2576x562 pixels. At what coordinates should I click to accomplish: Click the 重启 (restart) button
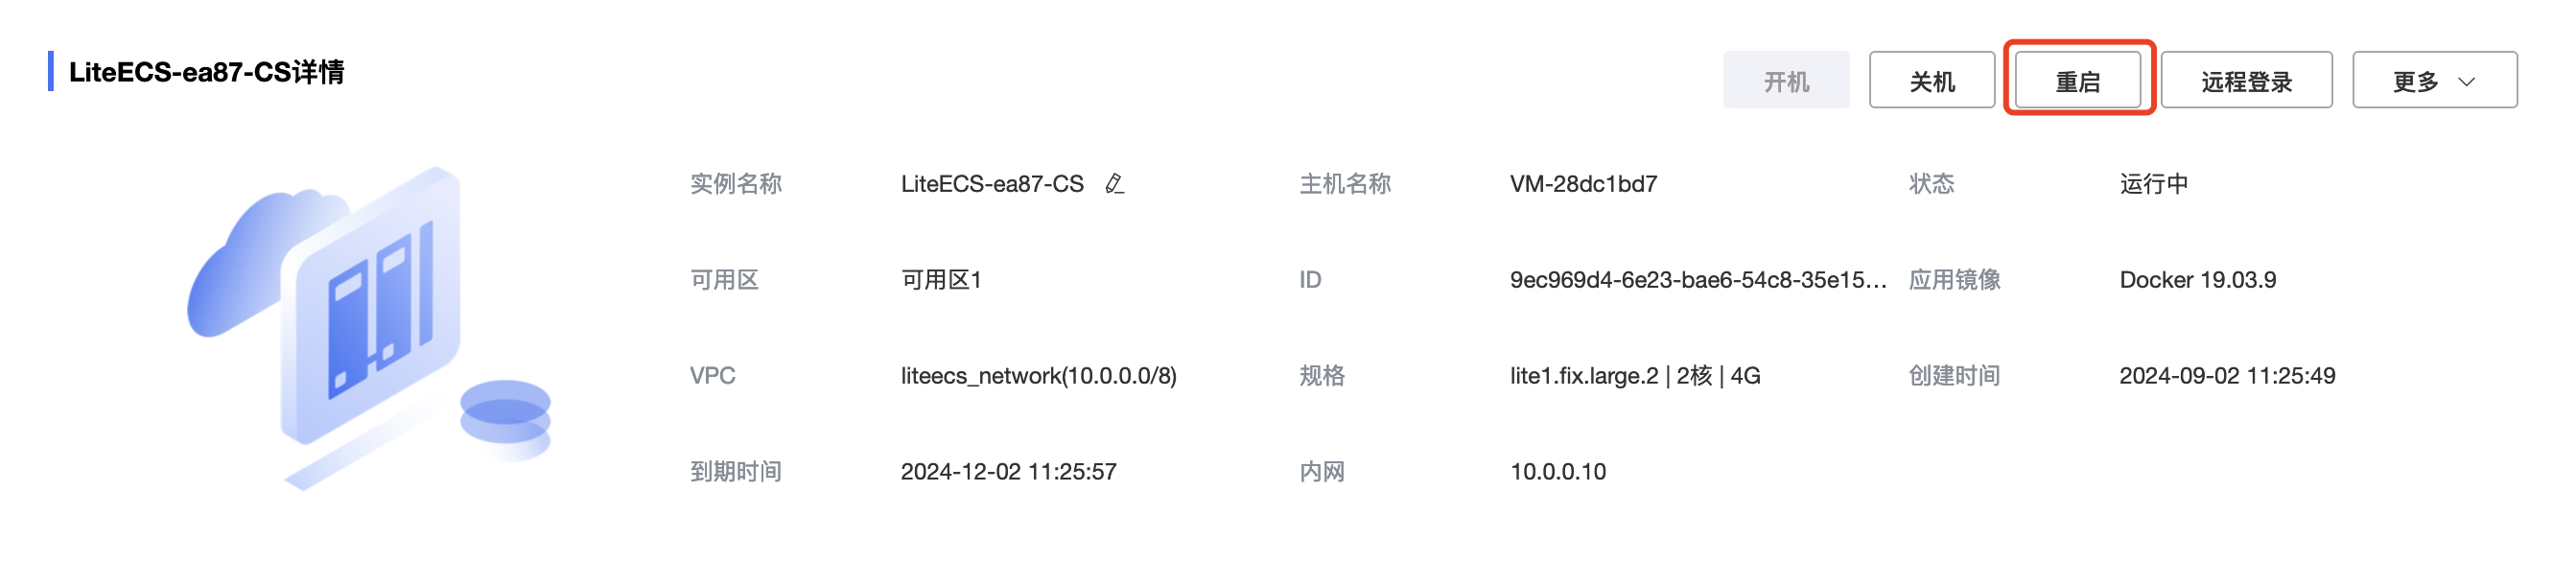pyautogui.click(x=2077, y=80)
